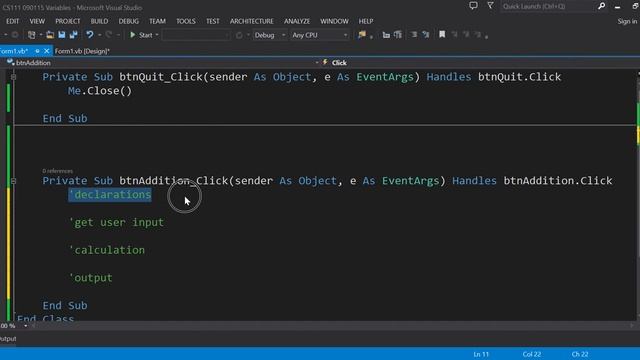Switch to Form1.vb [Design] tab
Image resolution: width=640 pixels, height=360 pixels.
point(82,51)
